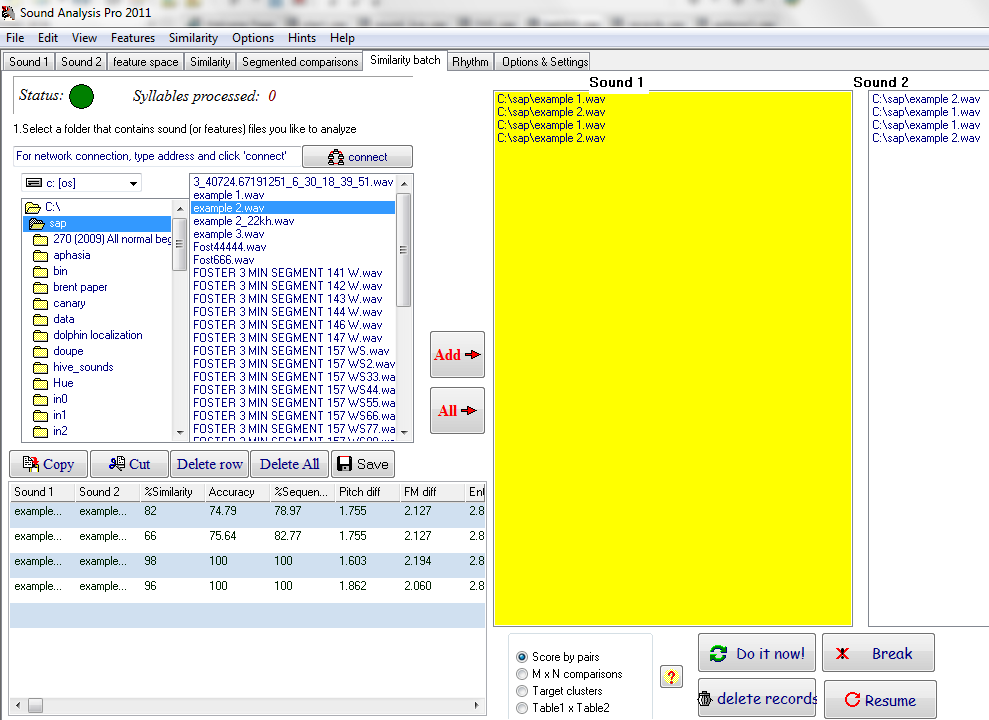989x720 pixels.
Task: Open the sap folder in tree
Action: [x=57, y=224]
